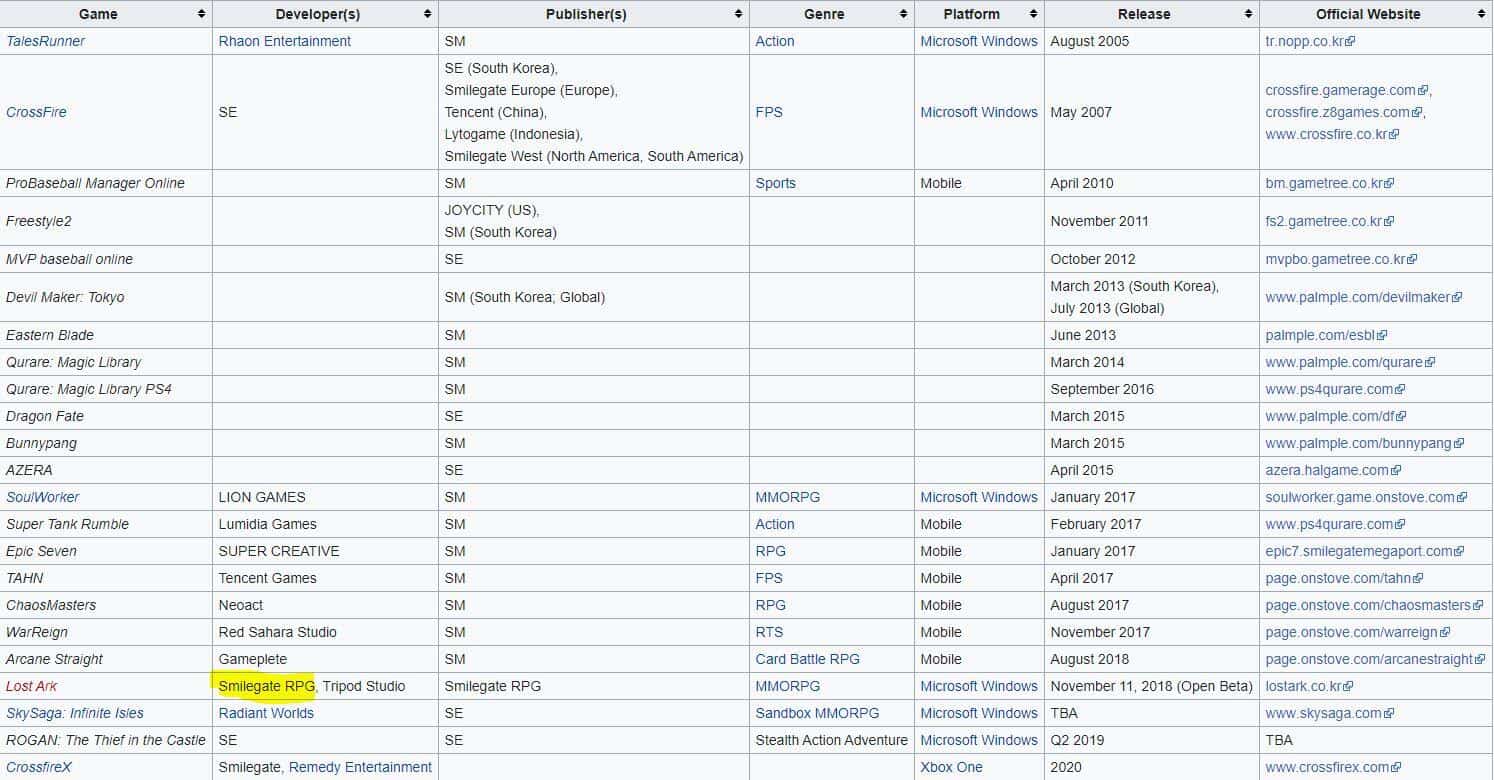The width and height of the screenshot is (1494, 780).
Task: Open the CrossFire game article link
Action: pos(36,112)
